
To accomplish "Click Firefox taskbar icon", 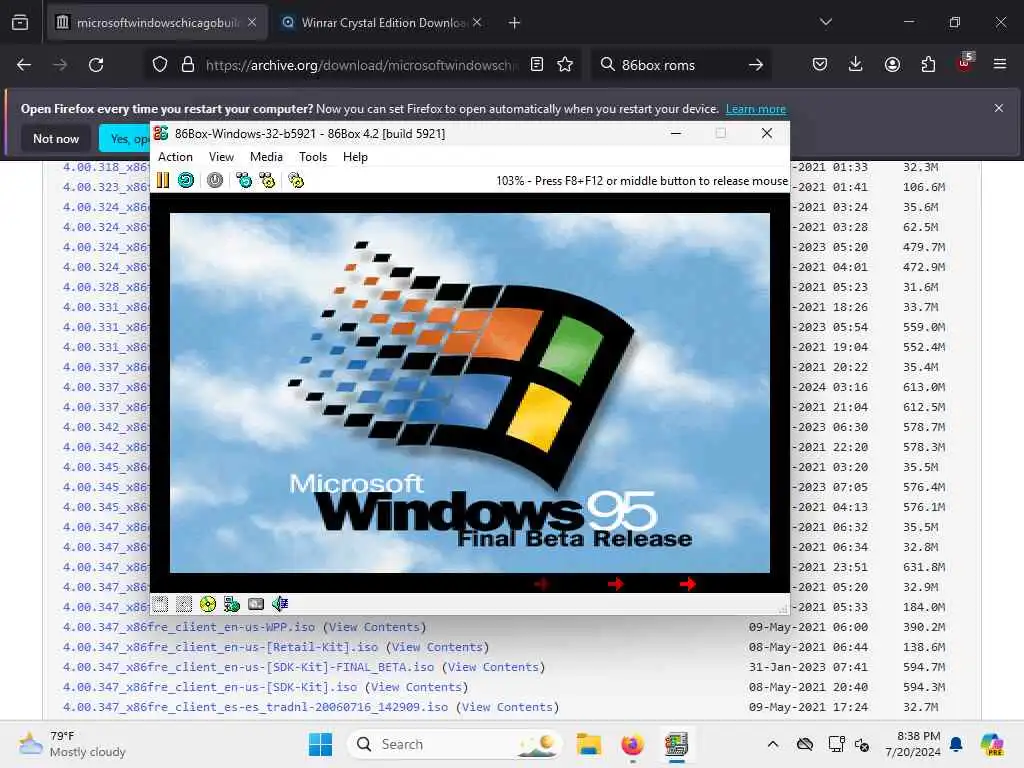I will (x=632, y=744).
